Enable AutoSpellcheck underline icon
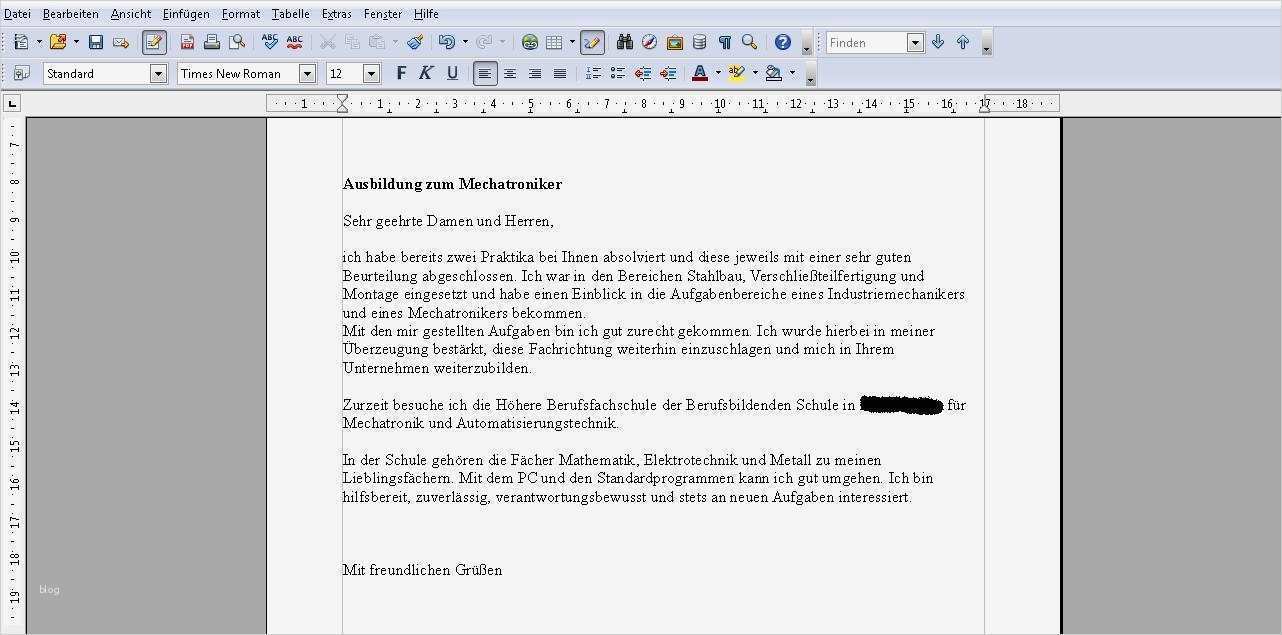 (296, 42)
